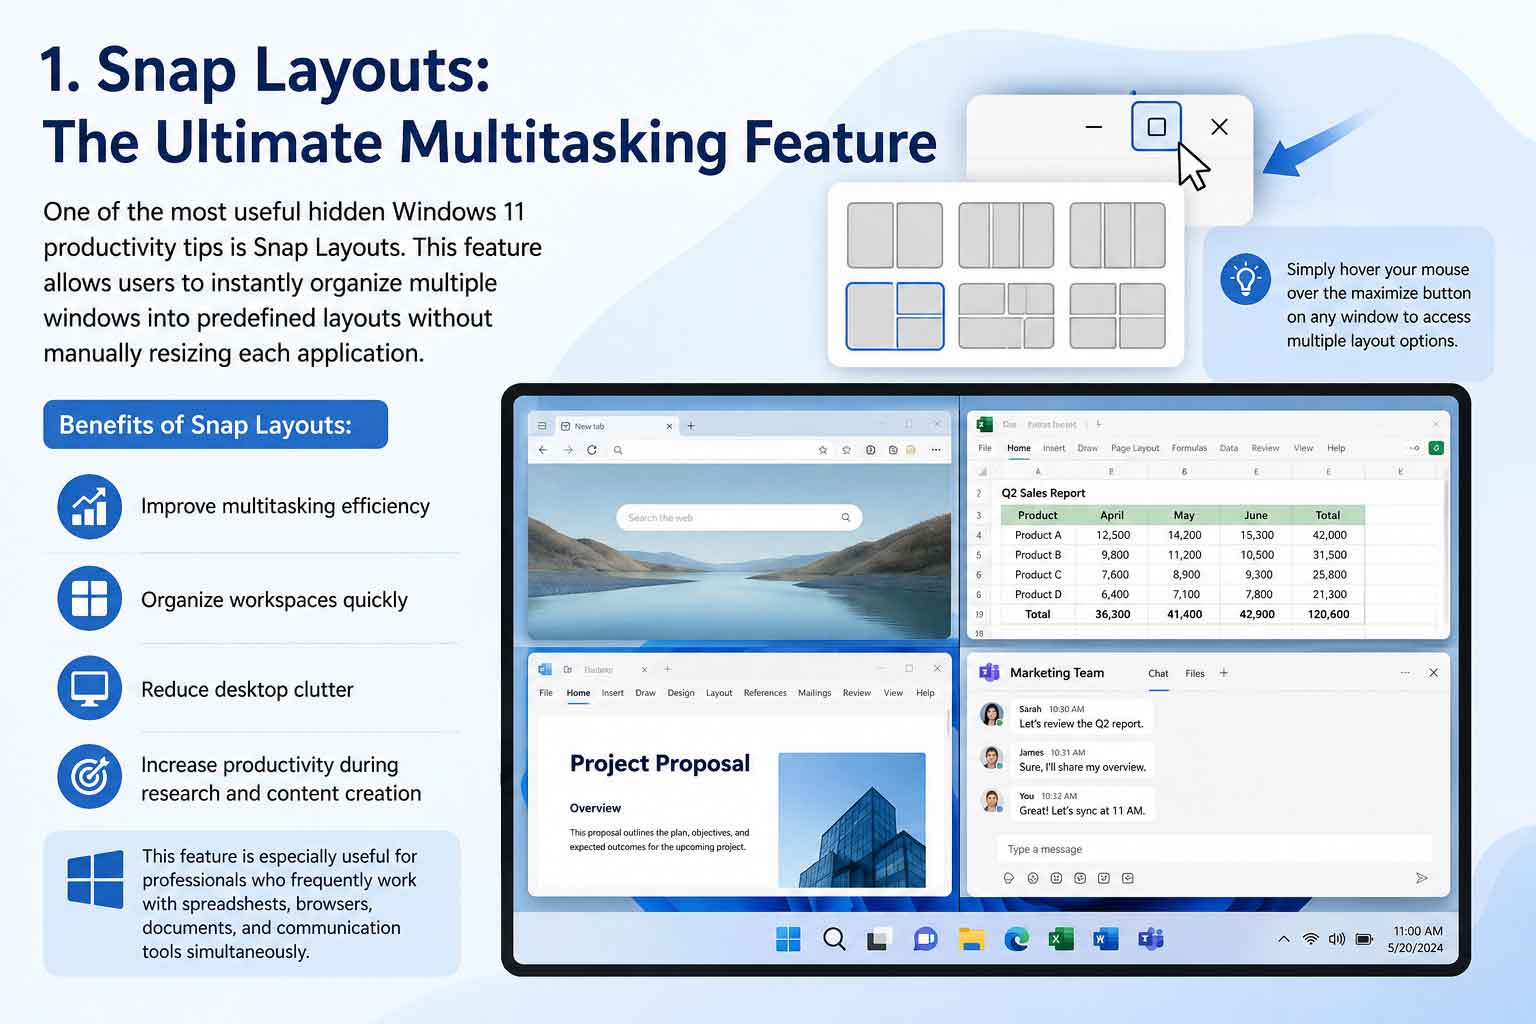Open the Word References tab

pyautogui.click(x=765, y=693)
